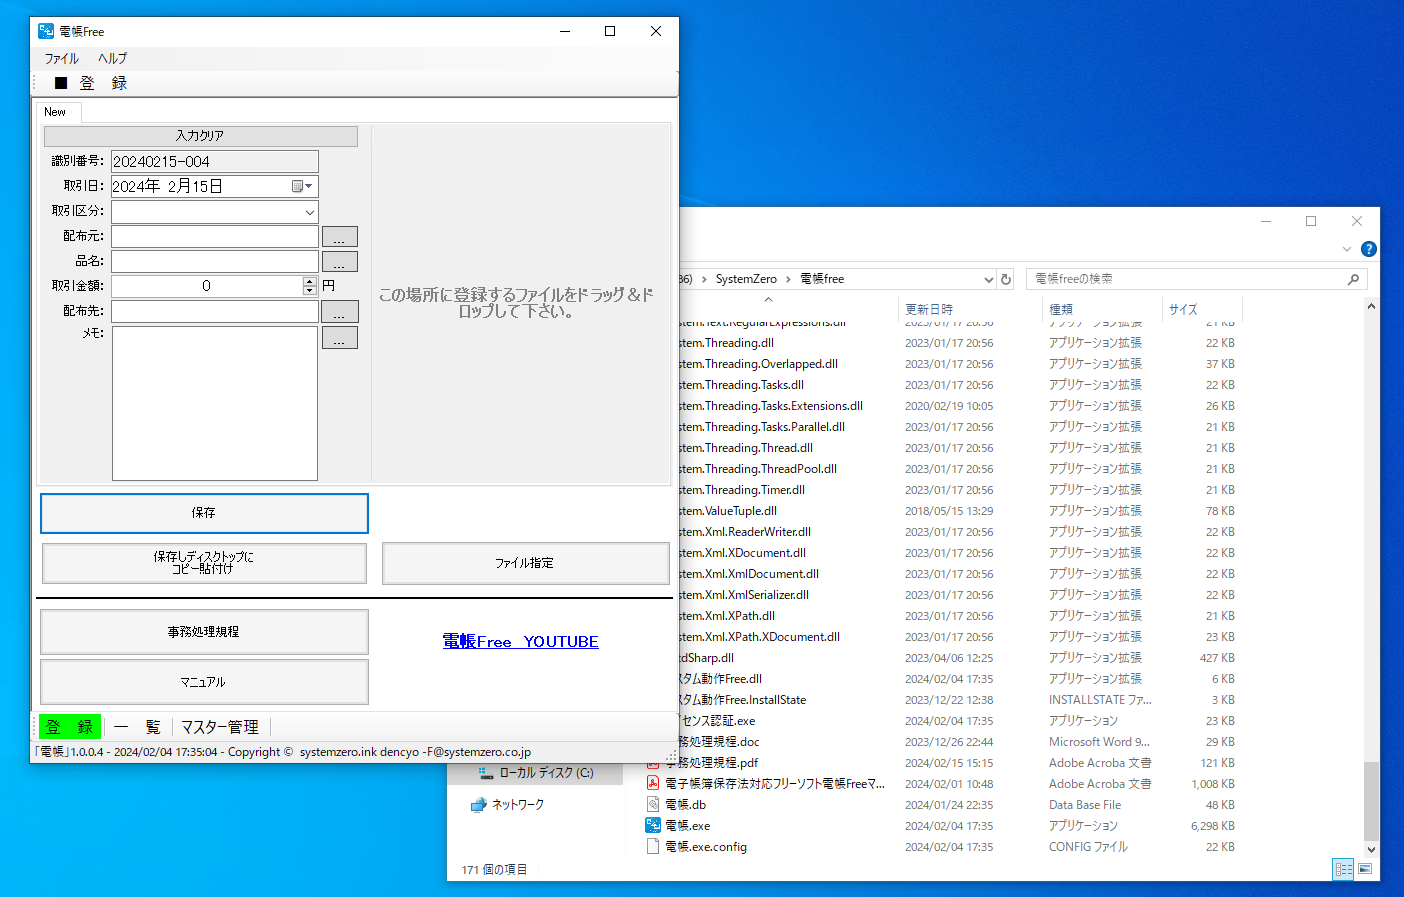This screenshot has width=1404, height=897.
Task: Click the PDF icon beside 事務処理規程.pdf
Action: click(x=652, y=762)
